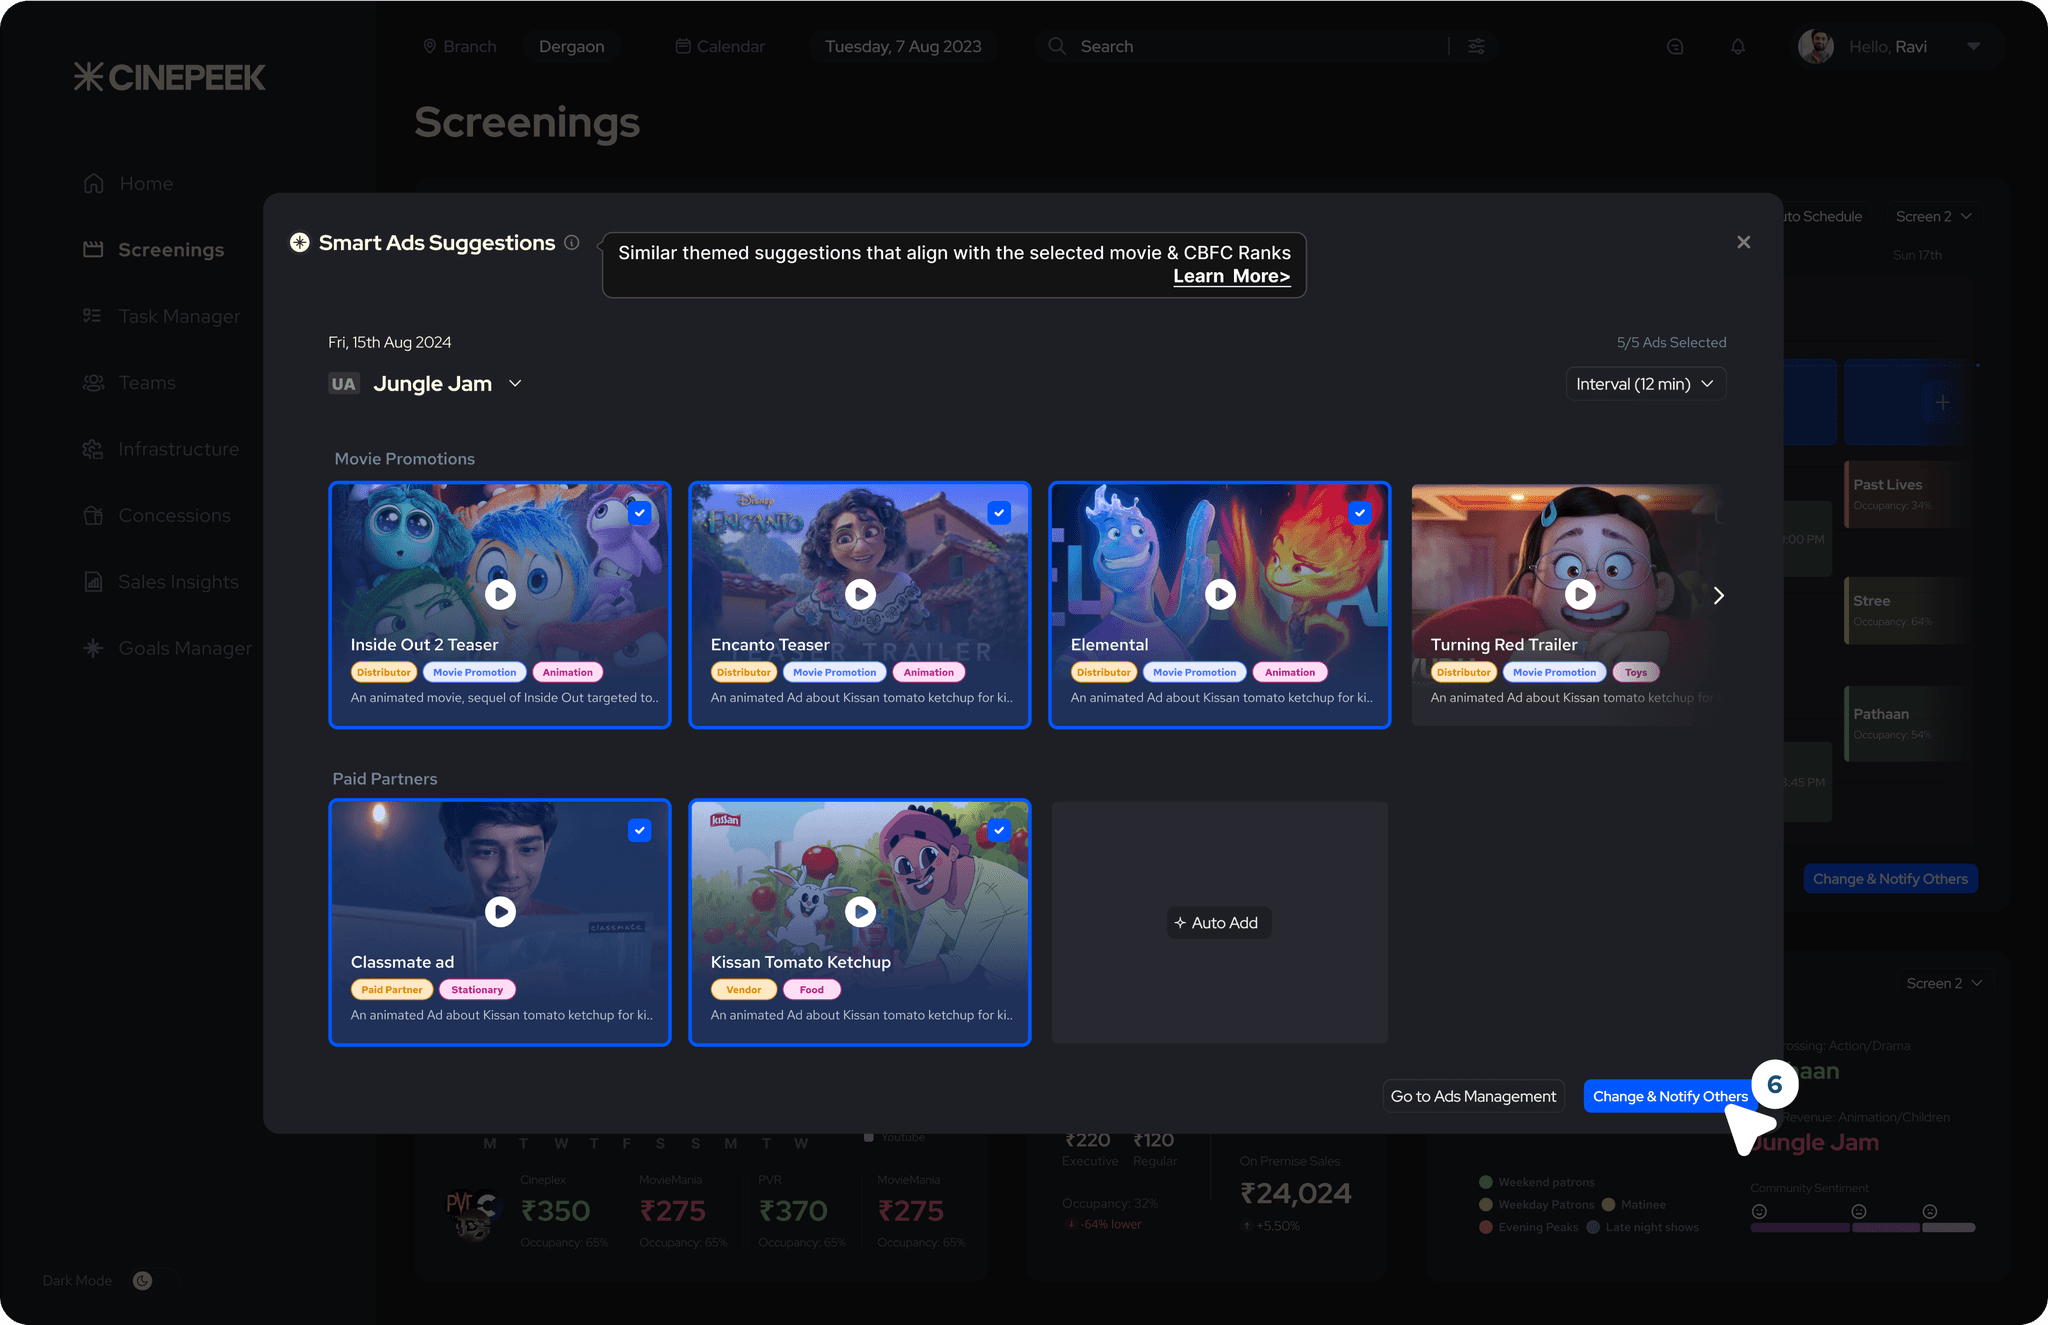The width and height of the screenshot is (2048, 1325).
Task: Expand the Jungle Jam movie dropdown
Action: coord(515,384)
